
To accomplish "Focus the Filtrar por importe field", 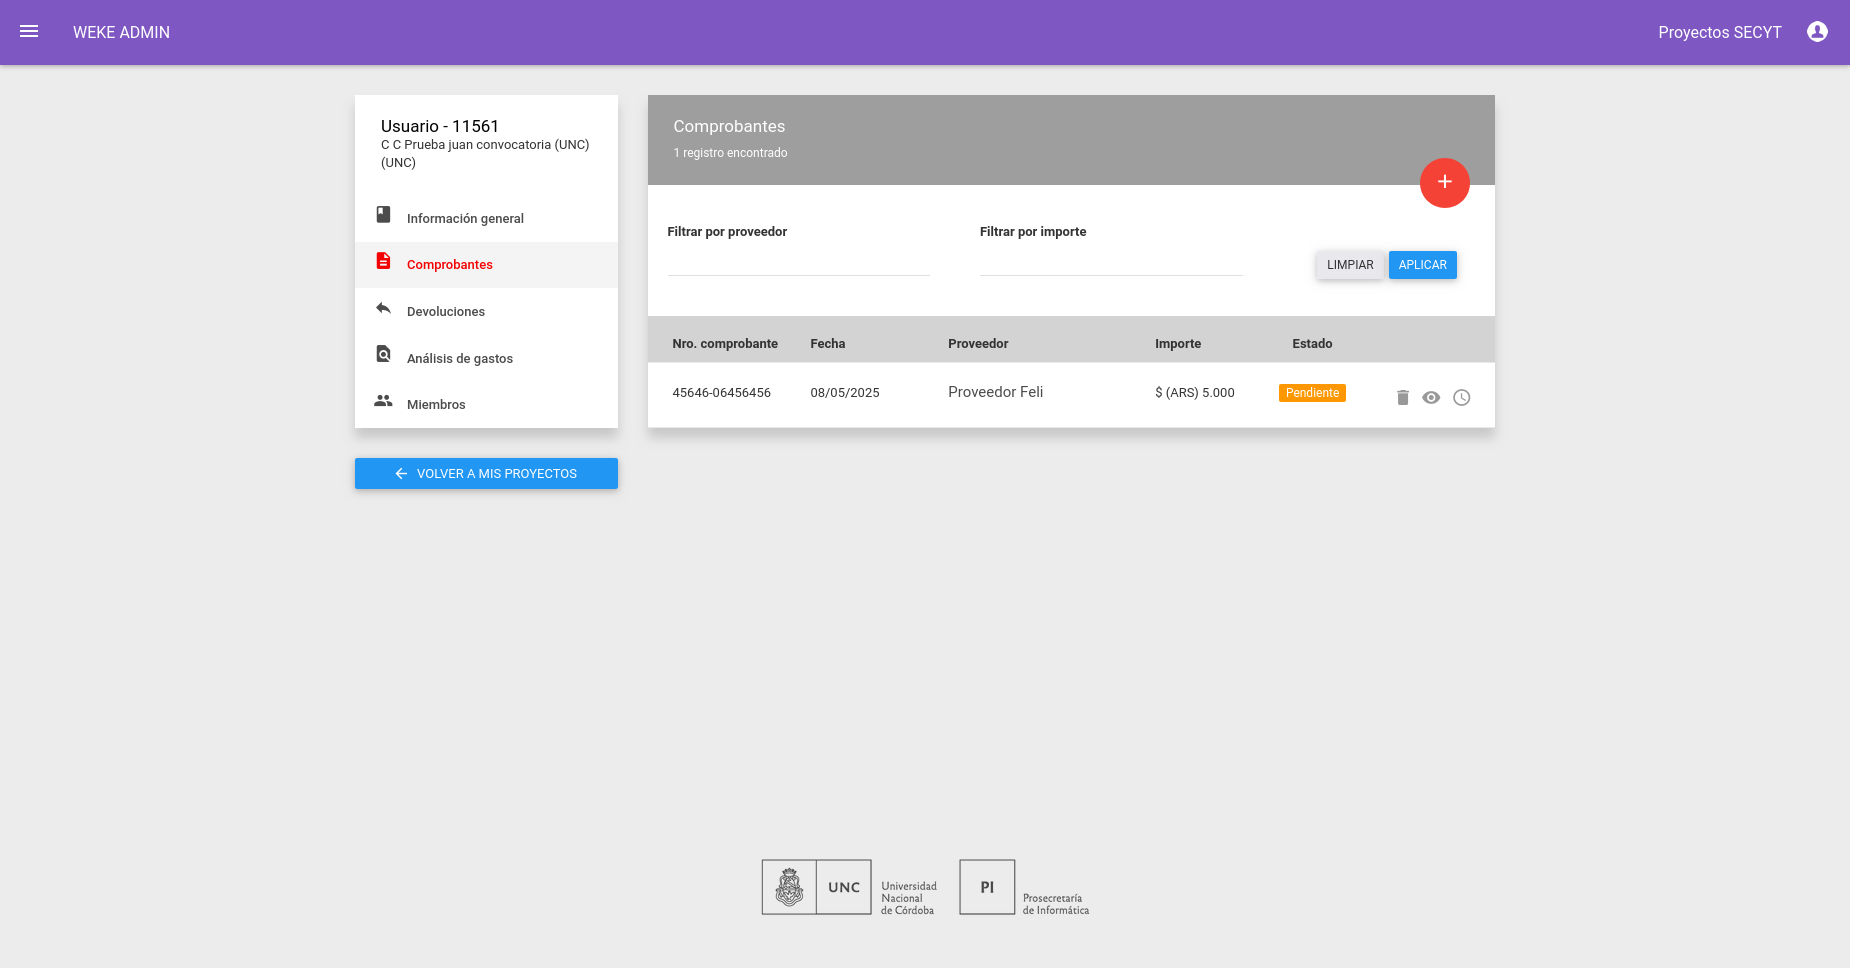I will coord(1110,262).
